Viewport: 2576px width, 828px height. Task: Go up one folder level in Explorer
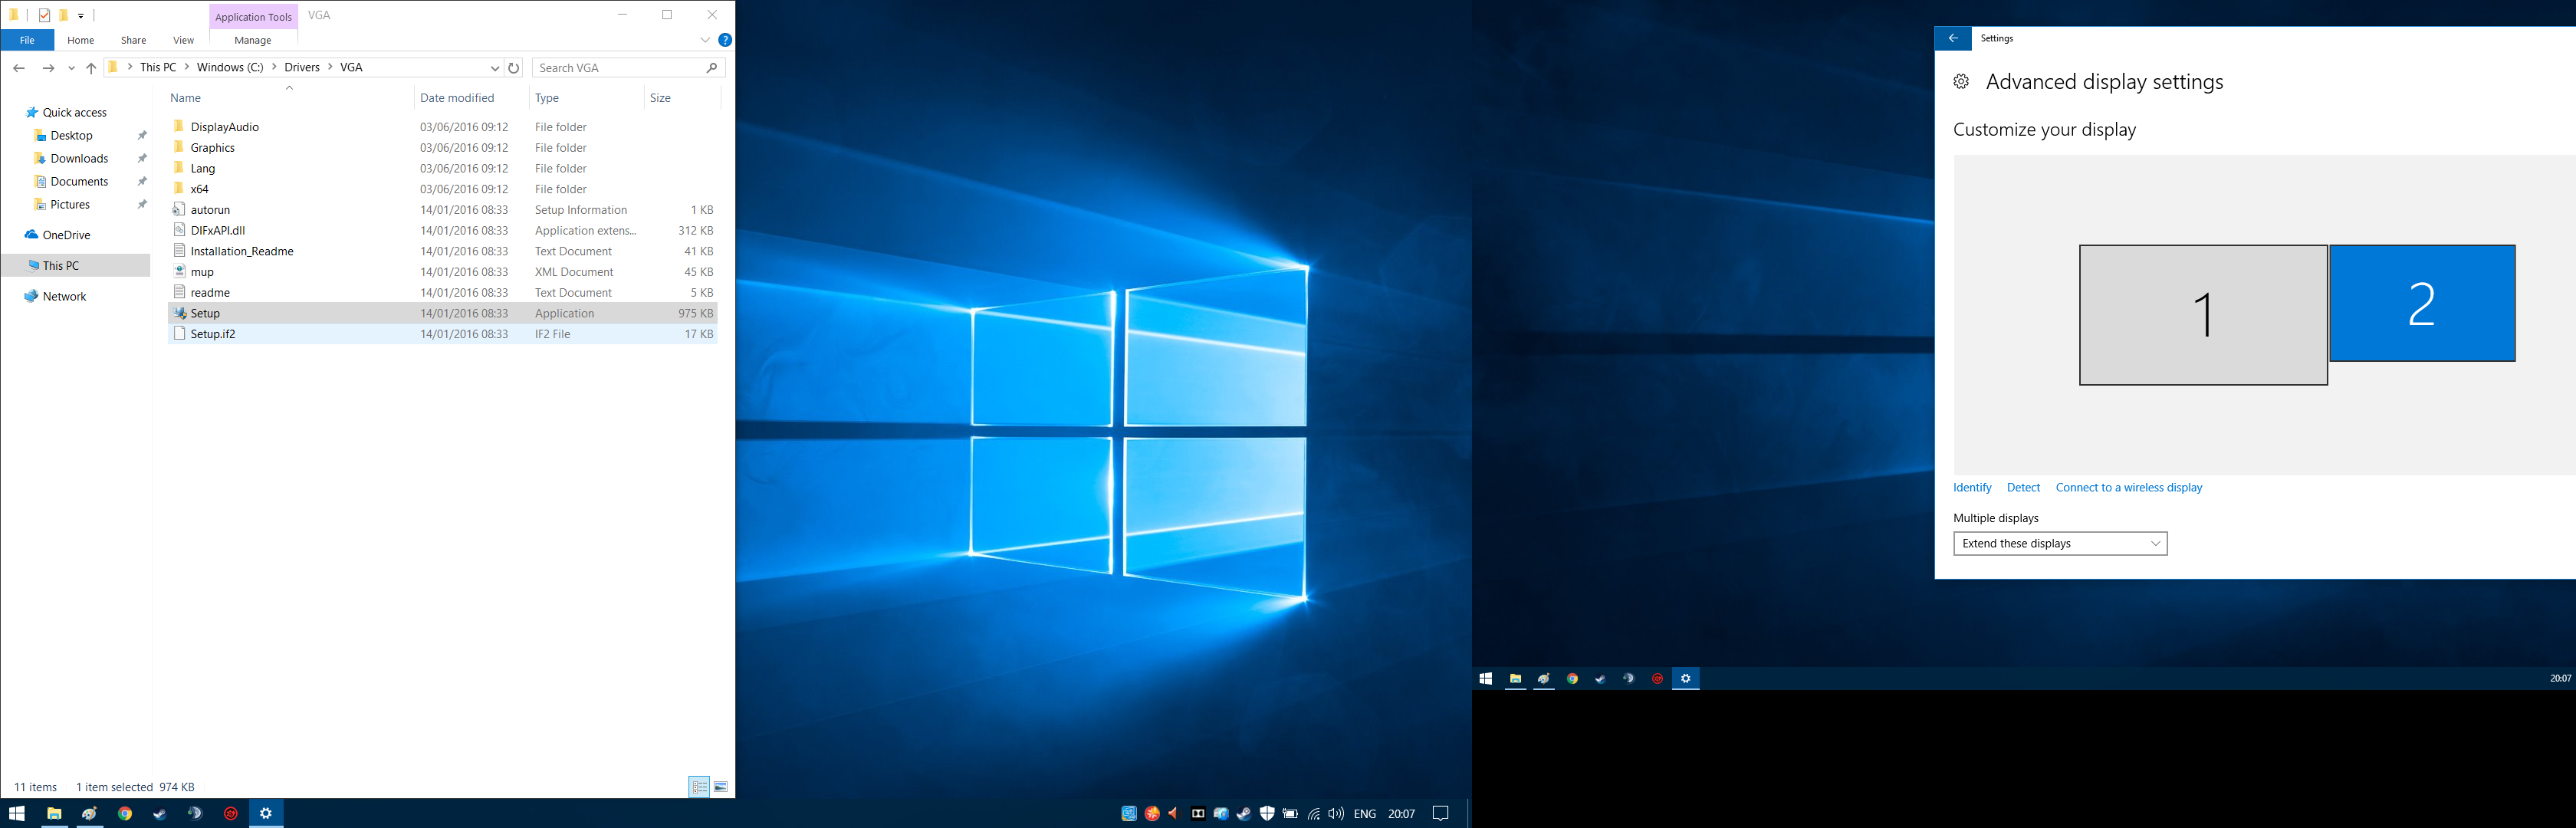point(91,68)
